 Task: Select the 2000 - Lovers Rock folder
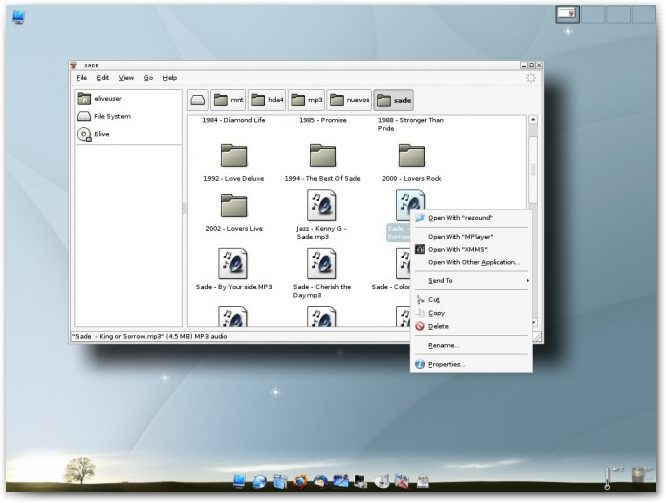411,156
